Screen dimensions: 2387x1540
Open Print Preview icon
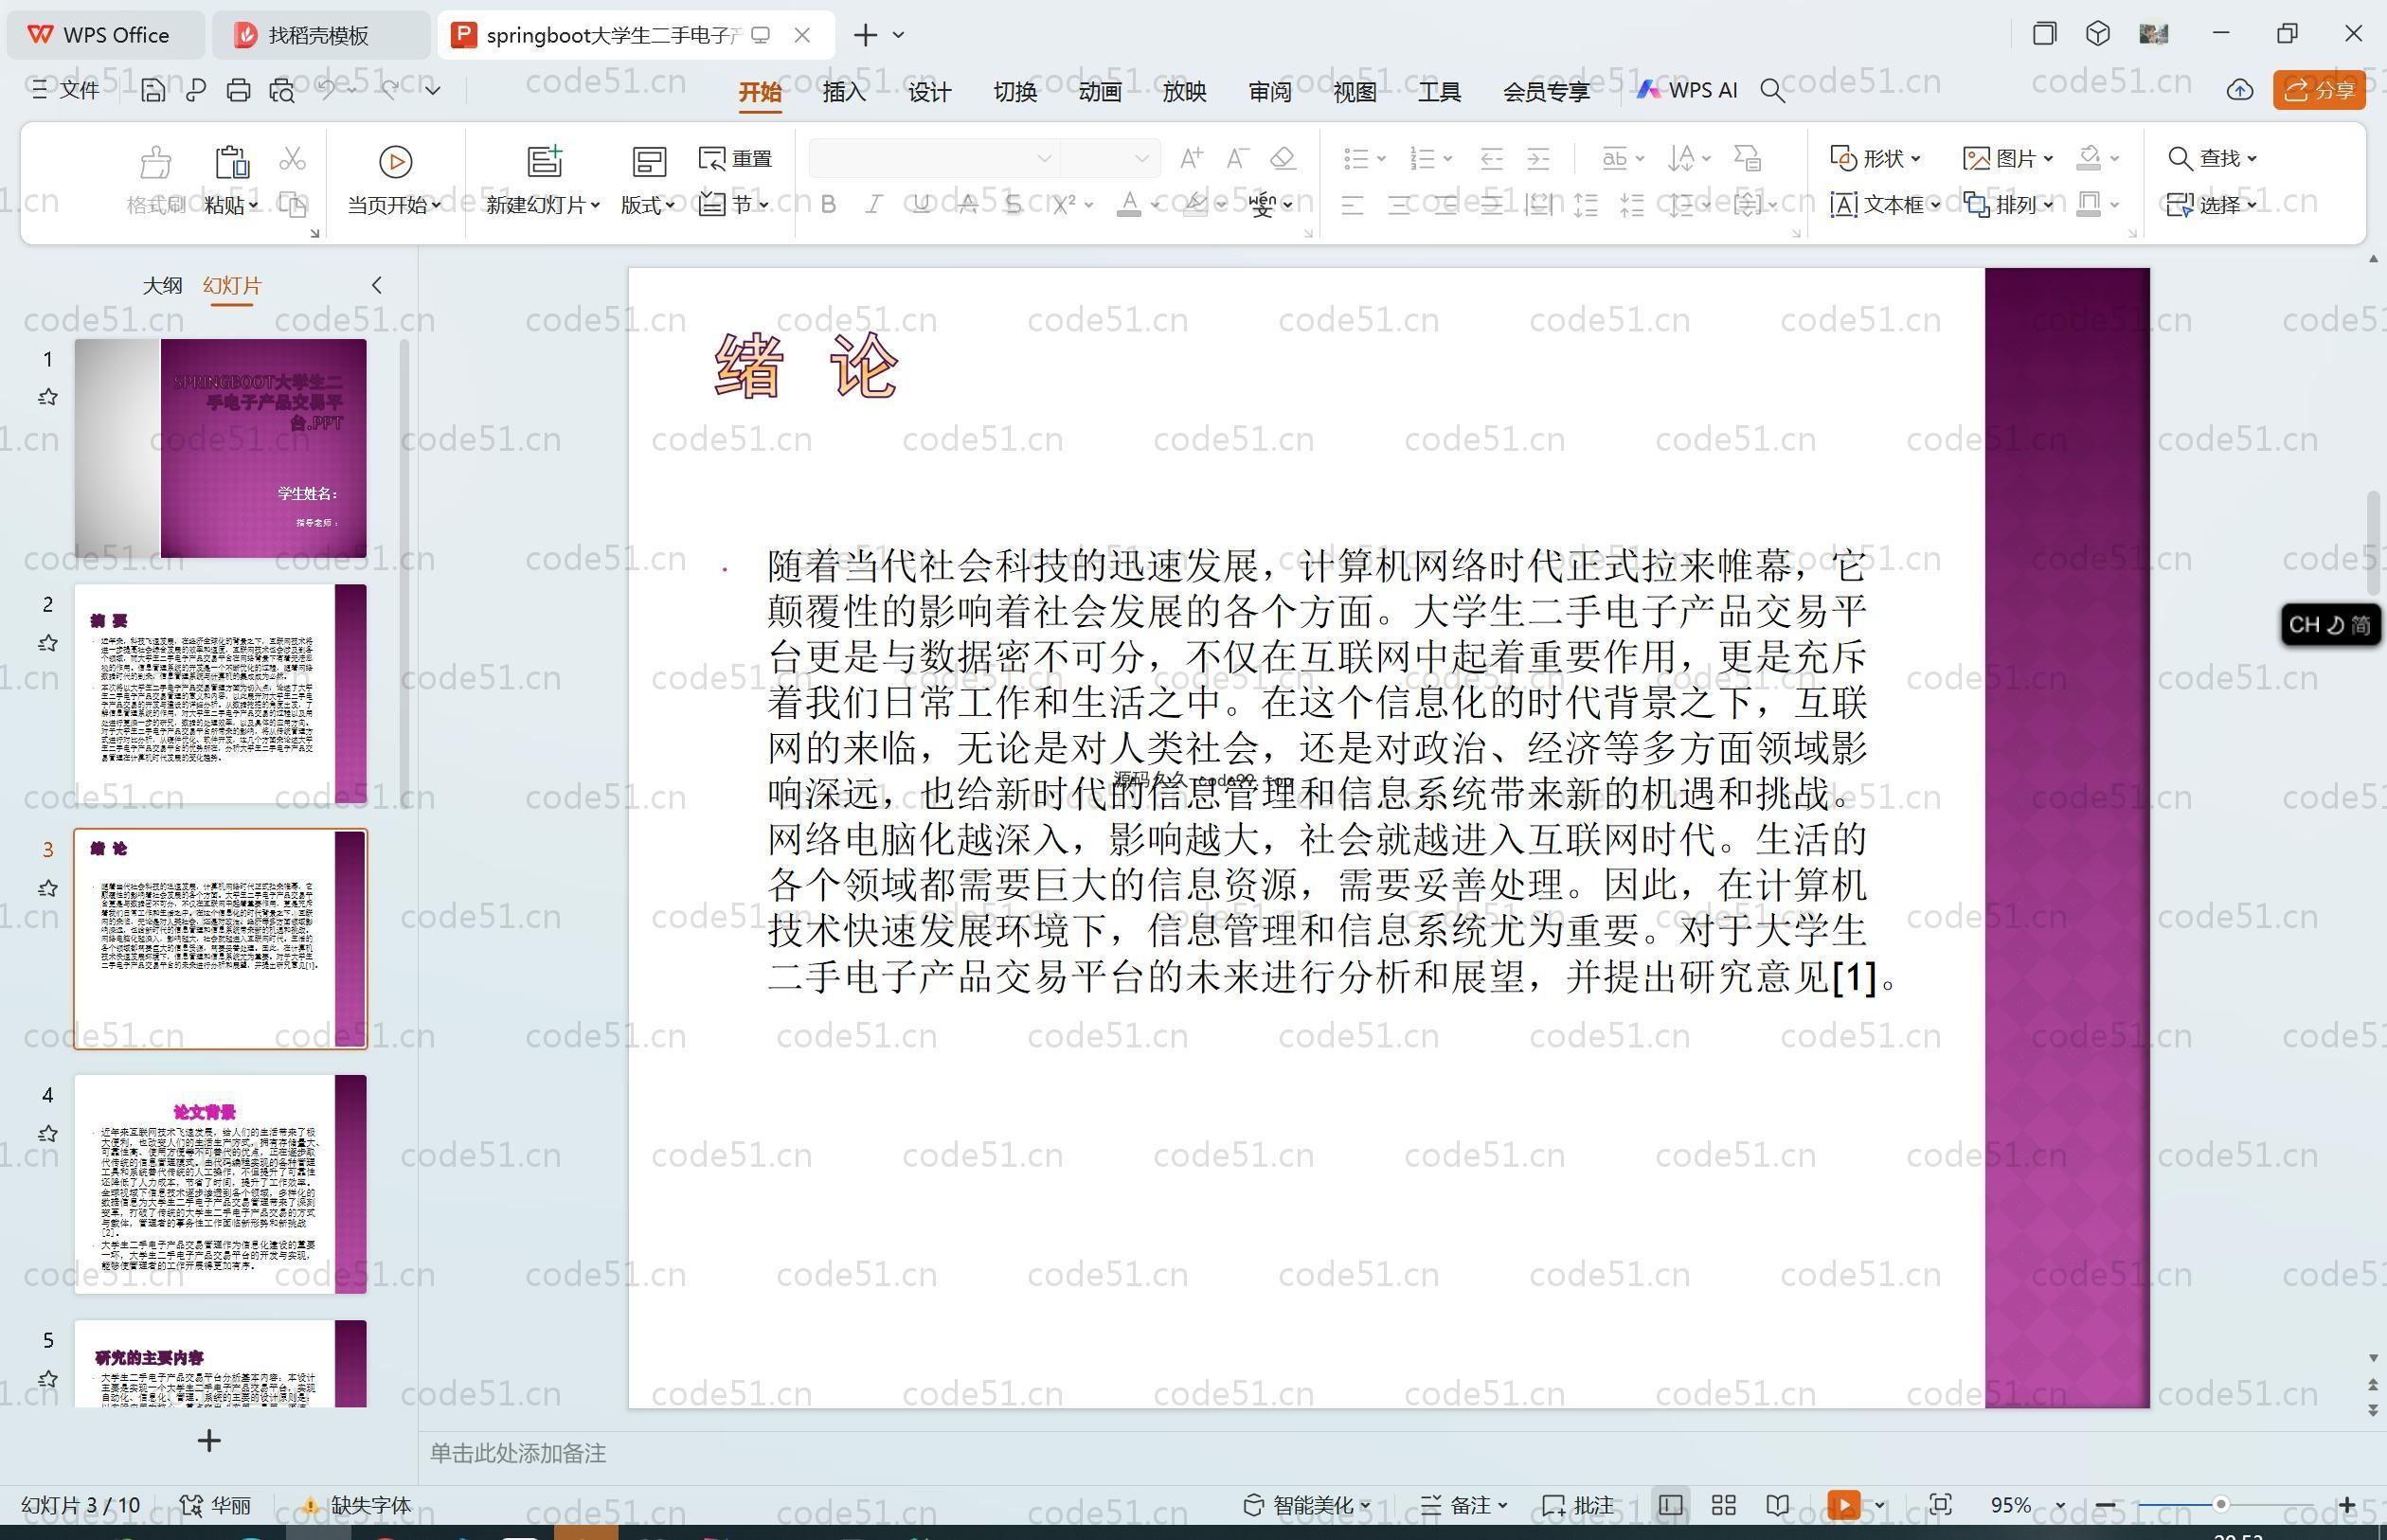pyautogui.click(x=282, y=91)
